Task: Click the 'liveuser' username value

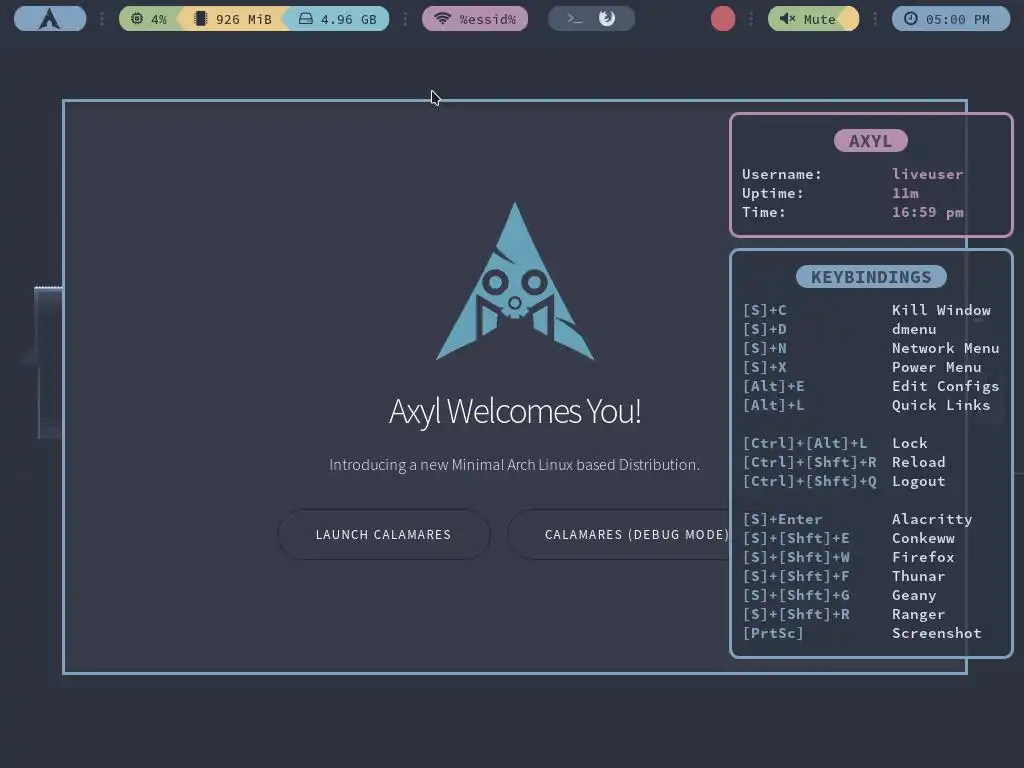Action: 927,174
